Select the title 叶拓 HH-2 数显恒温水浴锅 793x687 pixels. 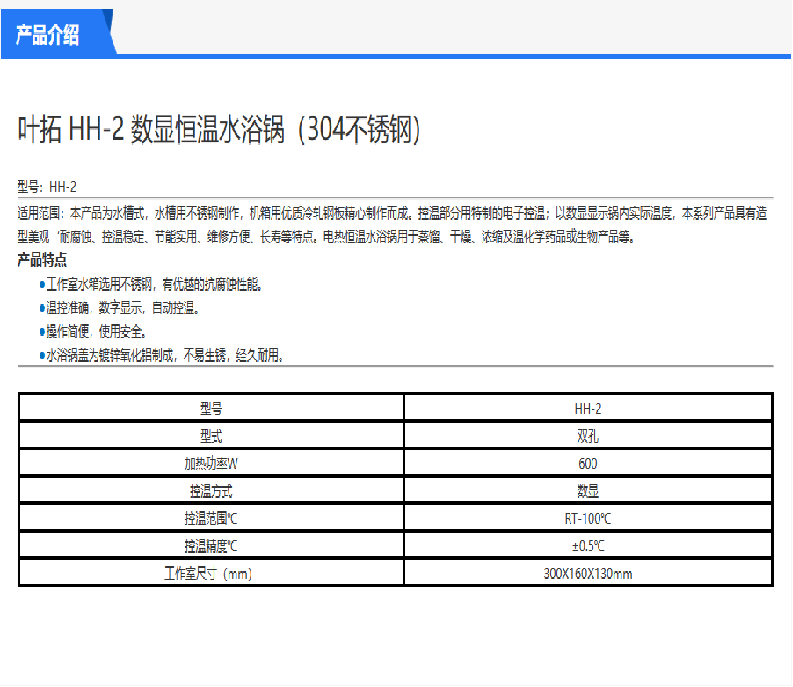tap(219, 130)
